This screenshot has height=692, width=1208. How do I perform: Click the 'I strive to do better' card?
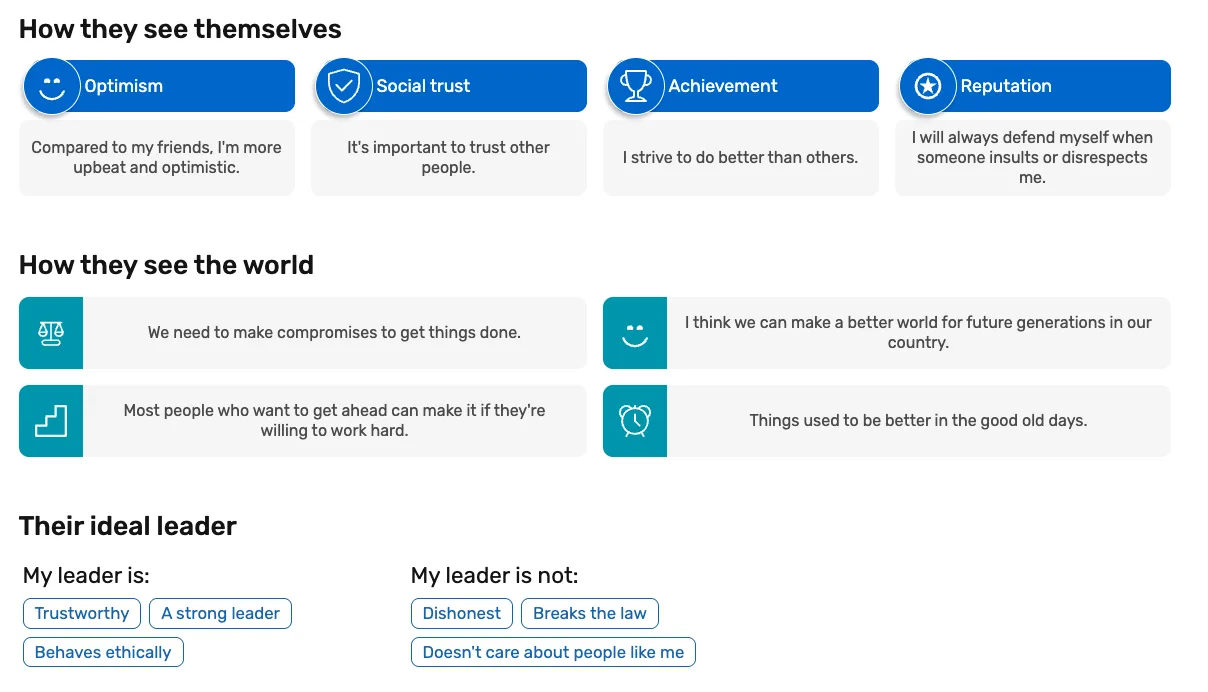[741, 158]
